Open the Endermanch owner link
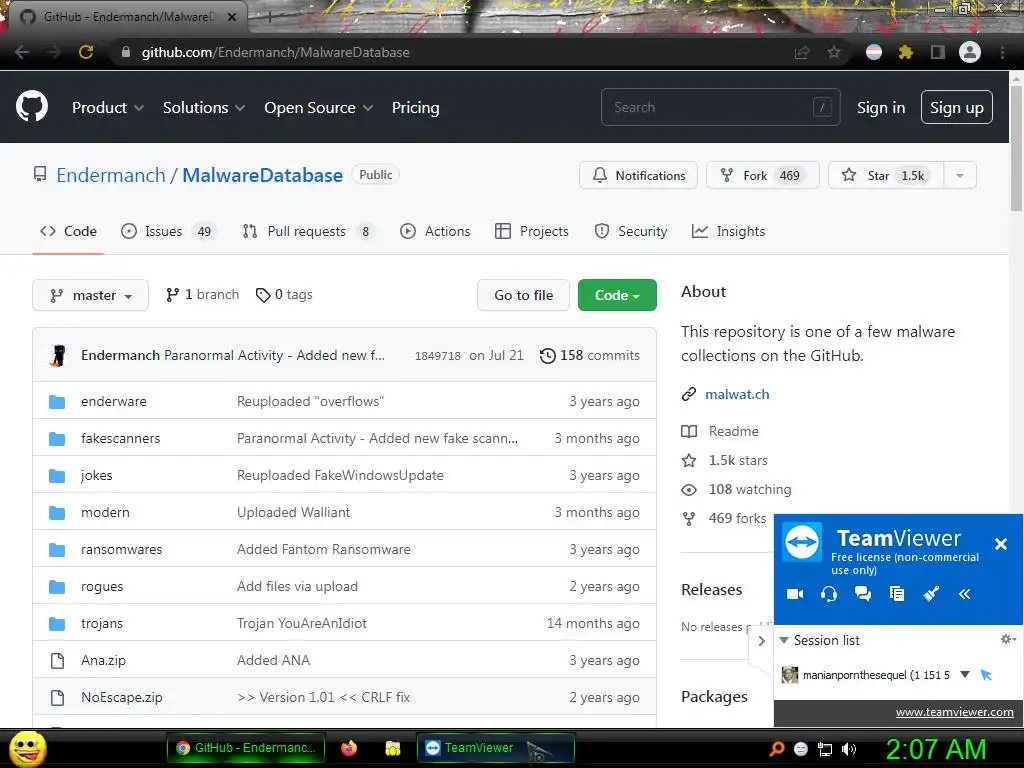Viewport: 1024px width, 768px height. (x=111, y=175)
